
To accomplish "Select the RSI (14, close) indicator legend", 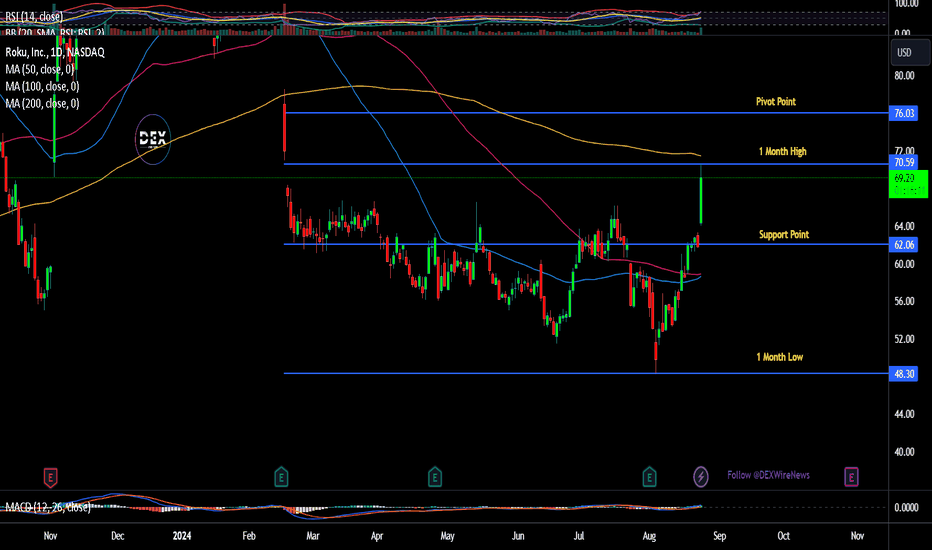I will (x=34, y=17).
